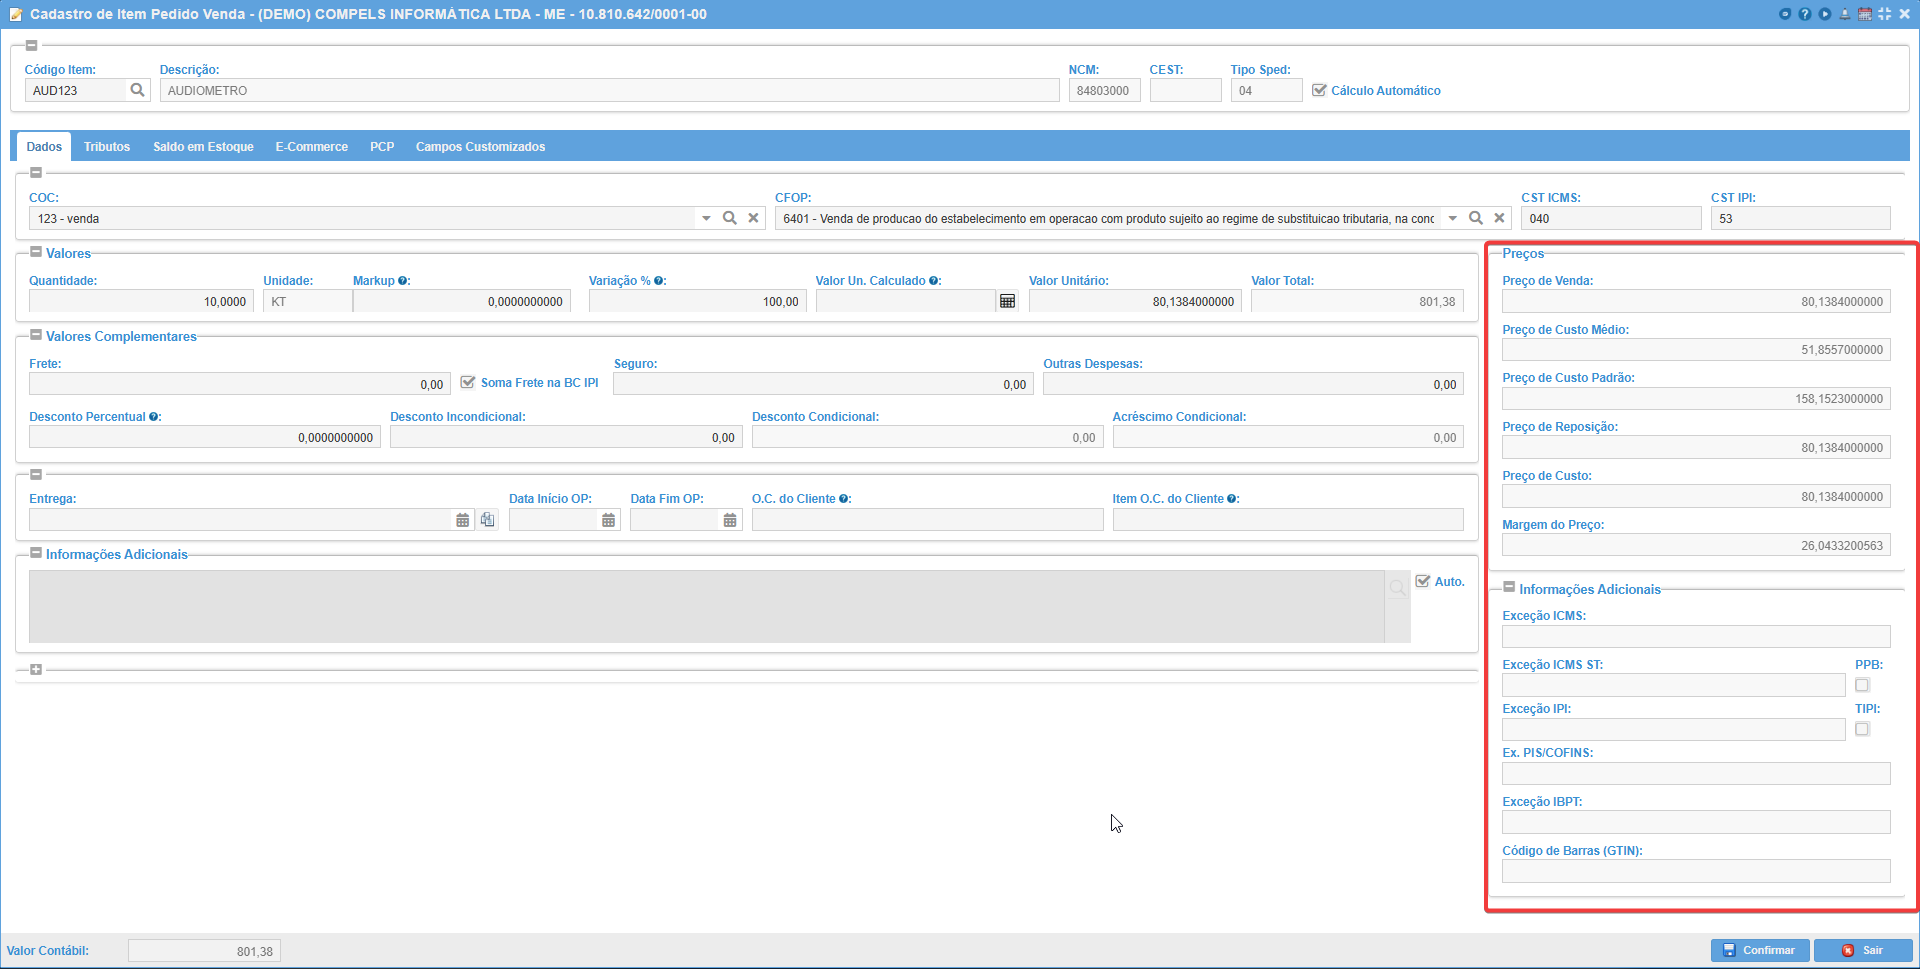Open calculator for Valor Un. Calculado
Image resolution: width=1920 pixels, height=969 pixels.
pyautogui.click(x=1008, y=301)
